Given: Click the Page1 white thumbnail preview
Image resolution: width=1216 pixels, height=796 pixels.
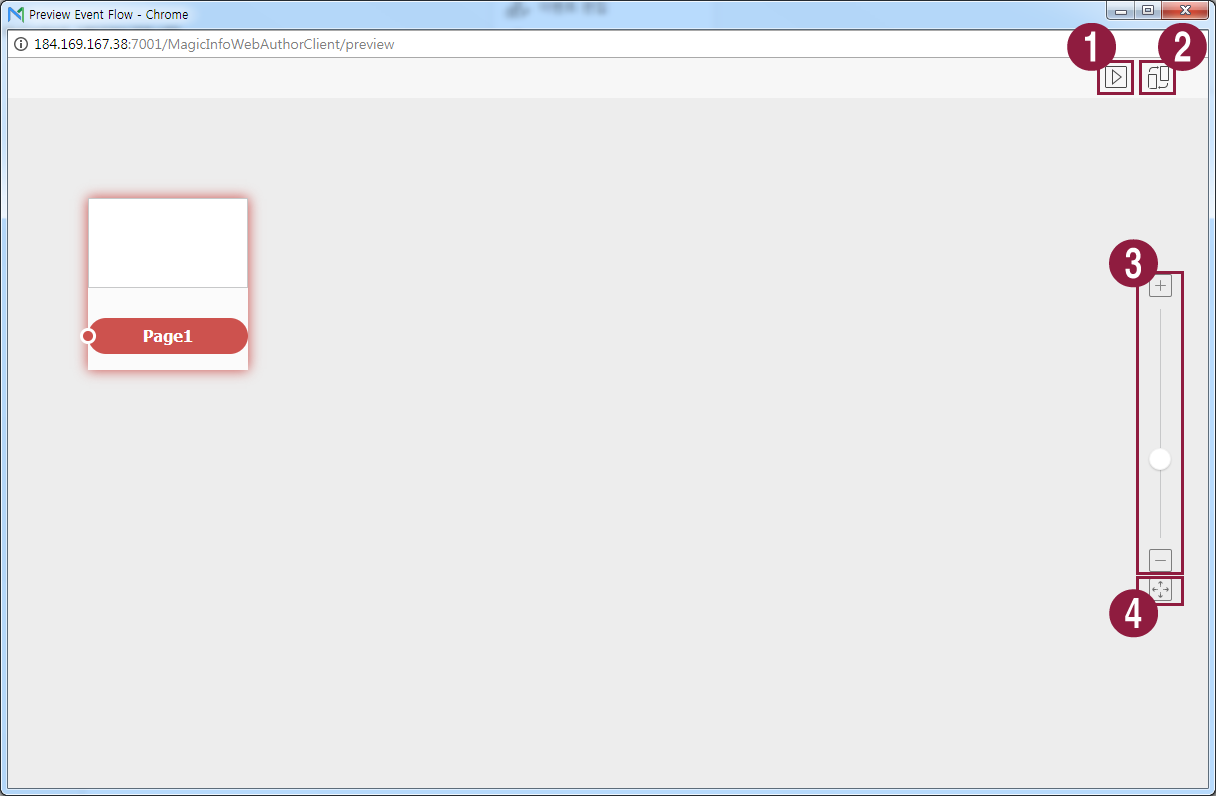Looking at the screenshot, I should pyautogui.click(x=168, y=243).
